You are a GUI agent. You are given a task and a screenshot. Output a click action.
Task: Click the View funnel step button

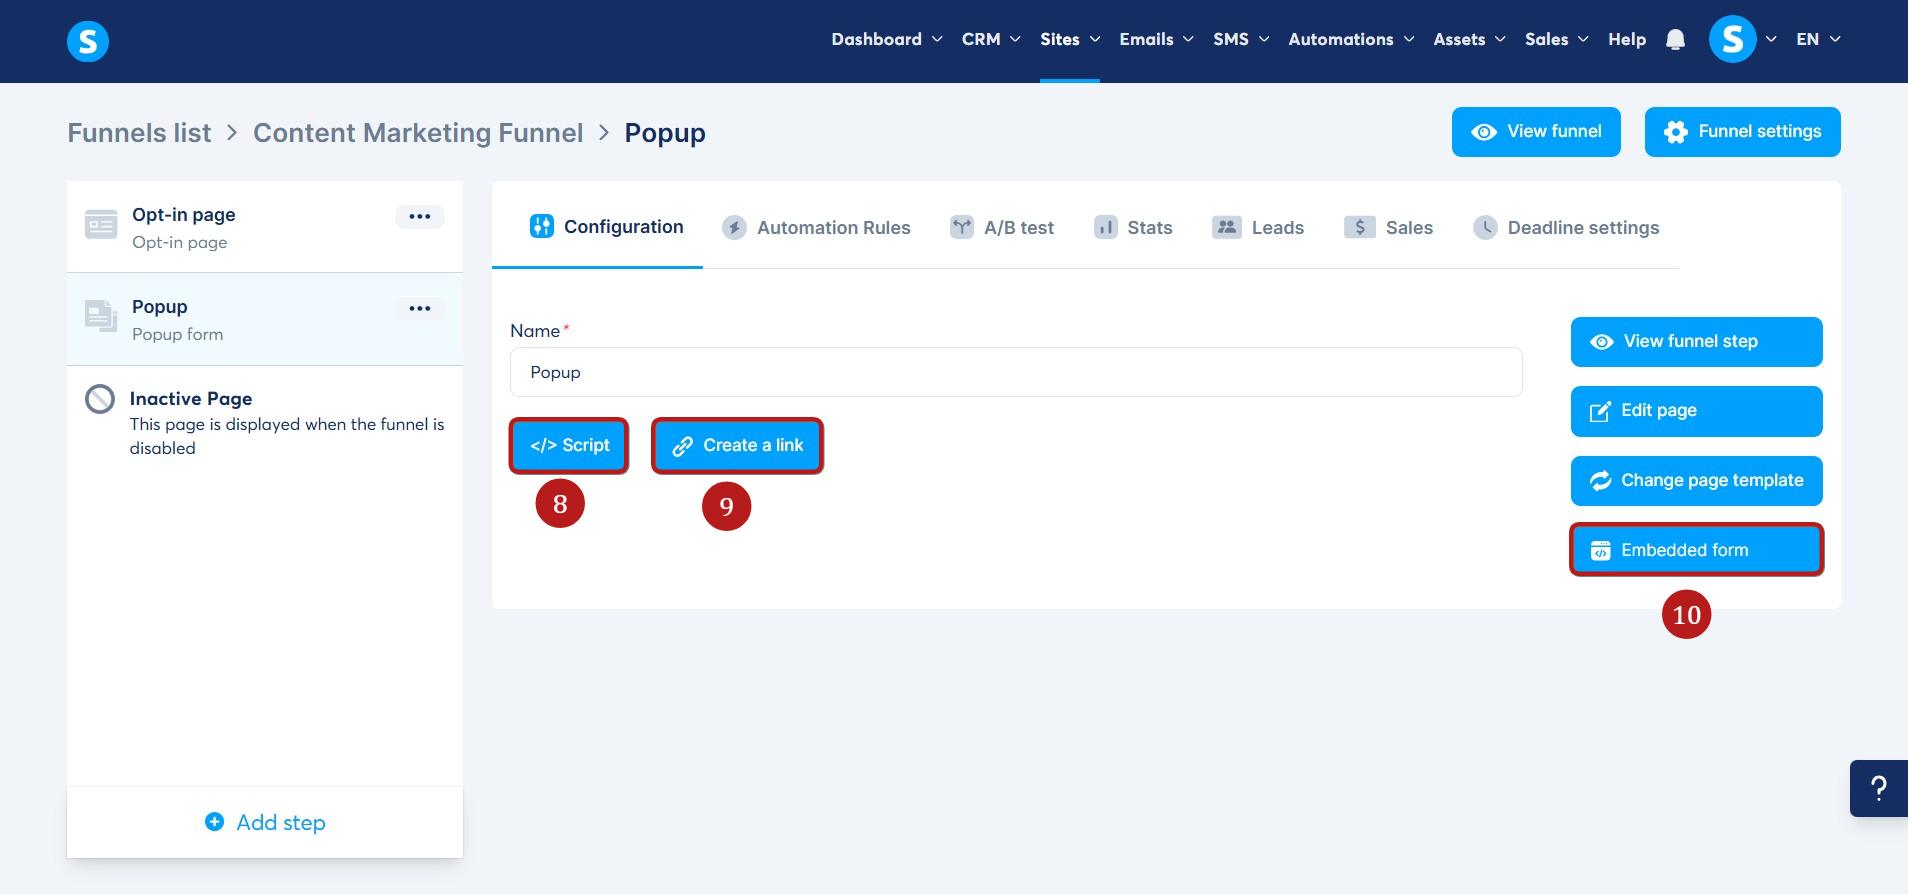(x=1697, y=342)
